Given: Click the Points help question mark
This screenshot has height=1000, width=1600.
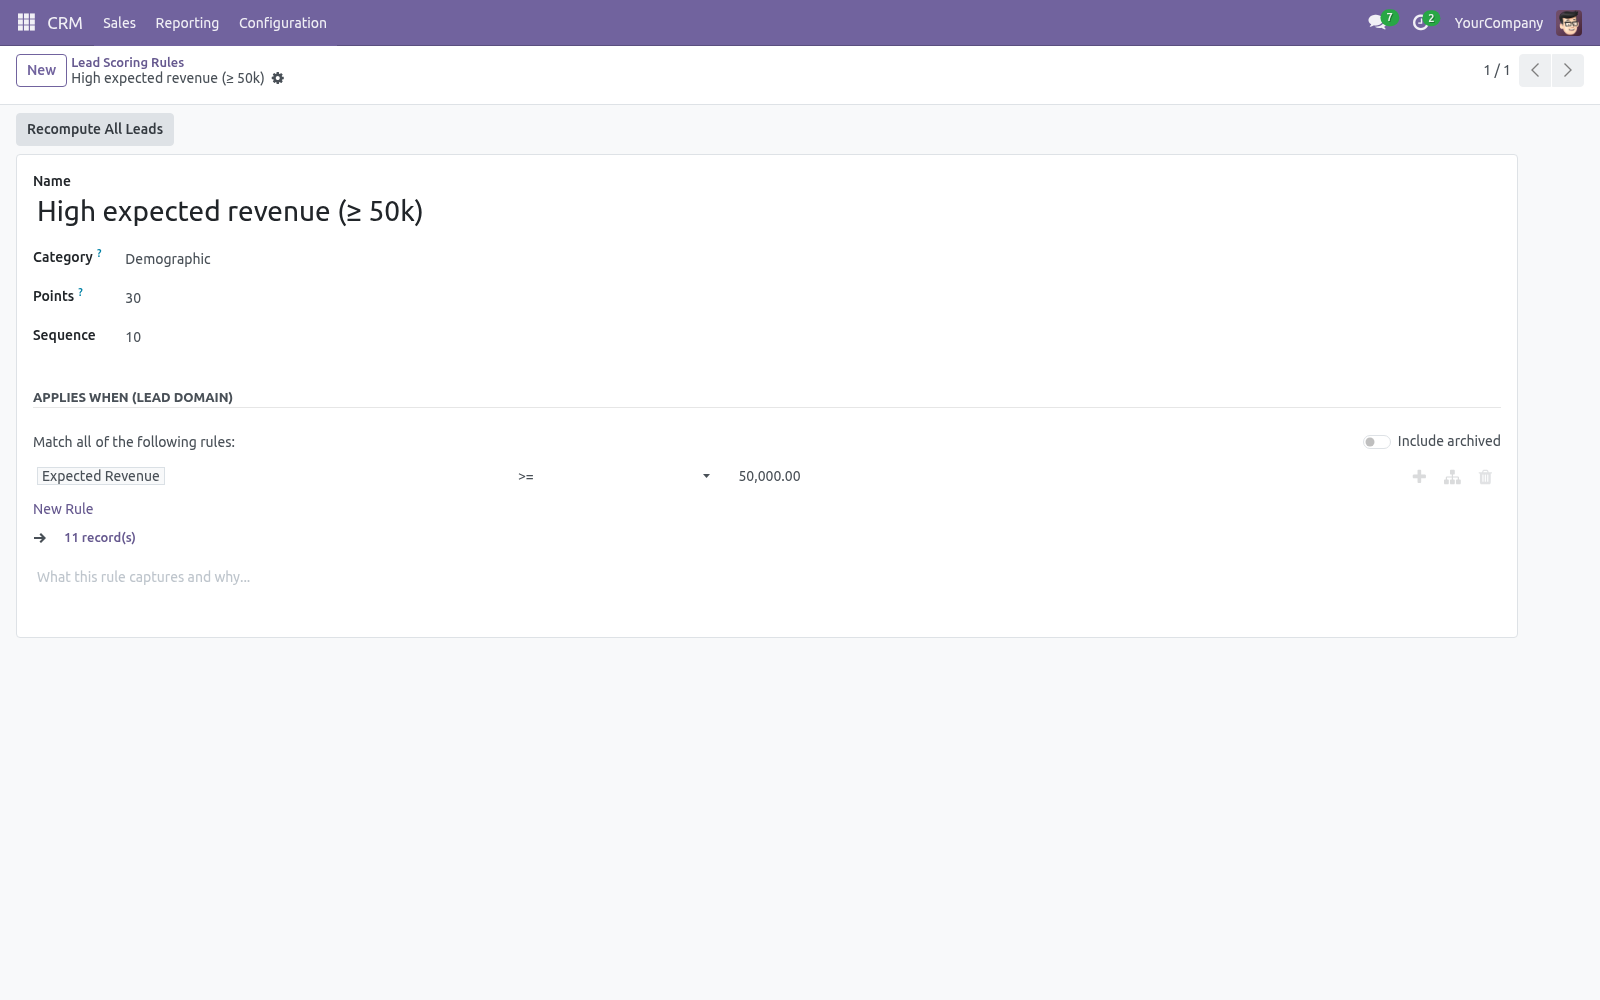Looking at the screenshot, I should pyautogui.click(x=80, y=293).
